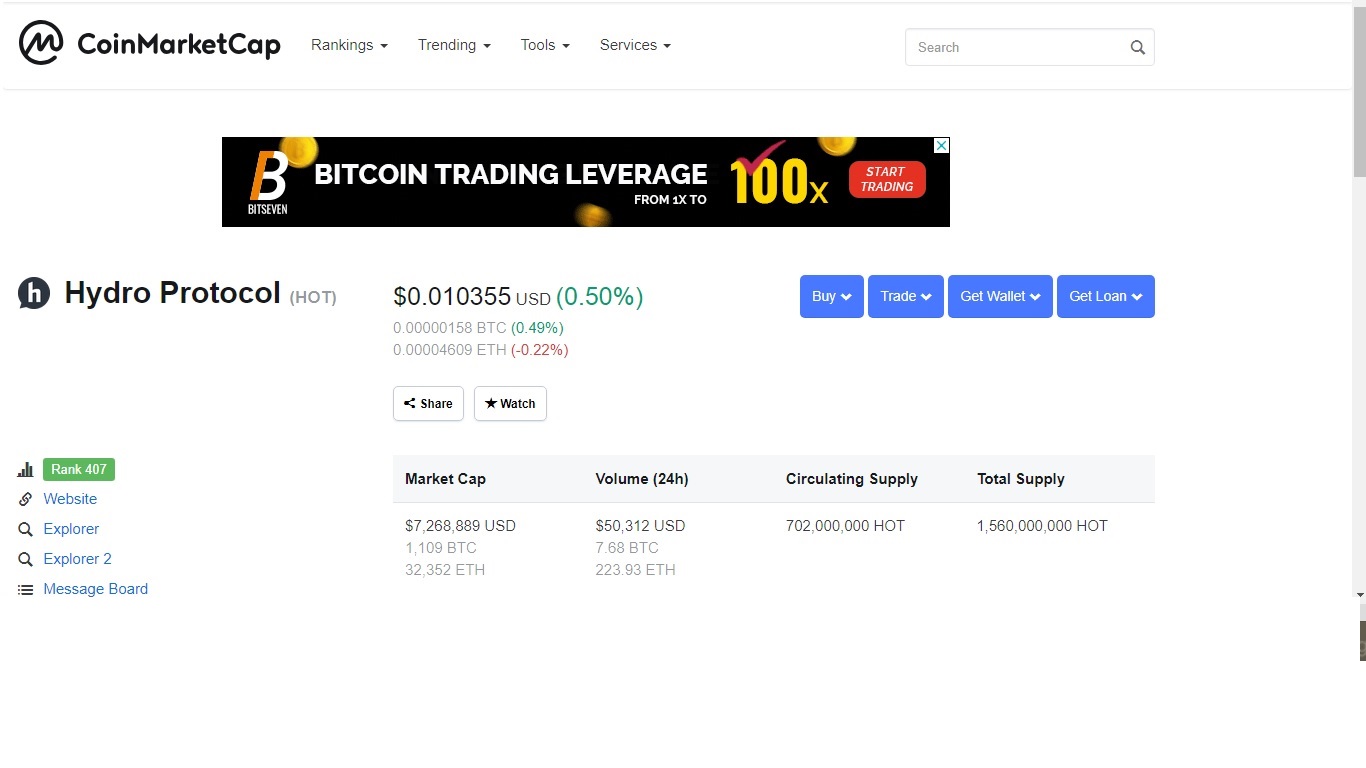Expand the Trade dropdown

coord(906,296)
